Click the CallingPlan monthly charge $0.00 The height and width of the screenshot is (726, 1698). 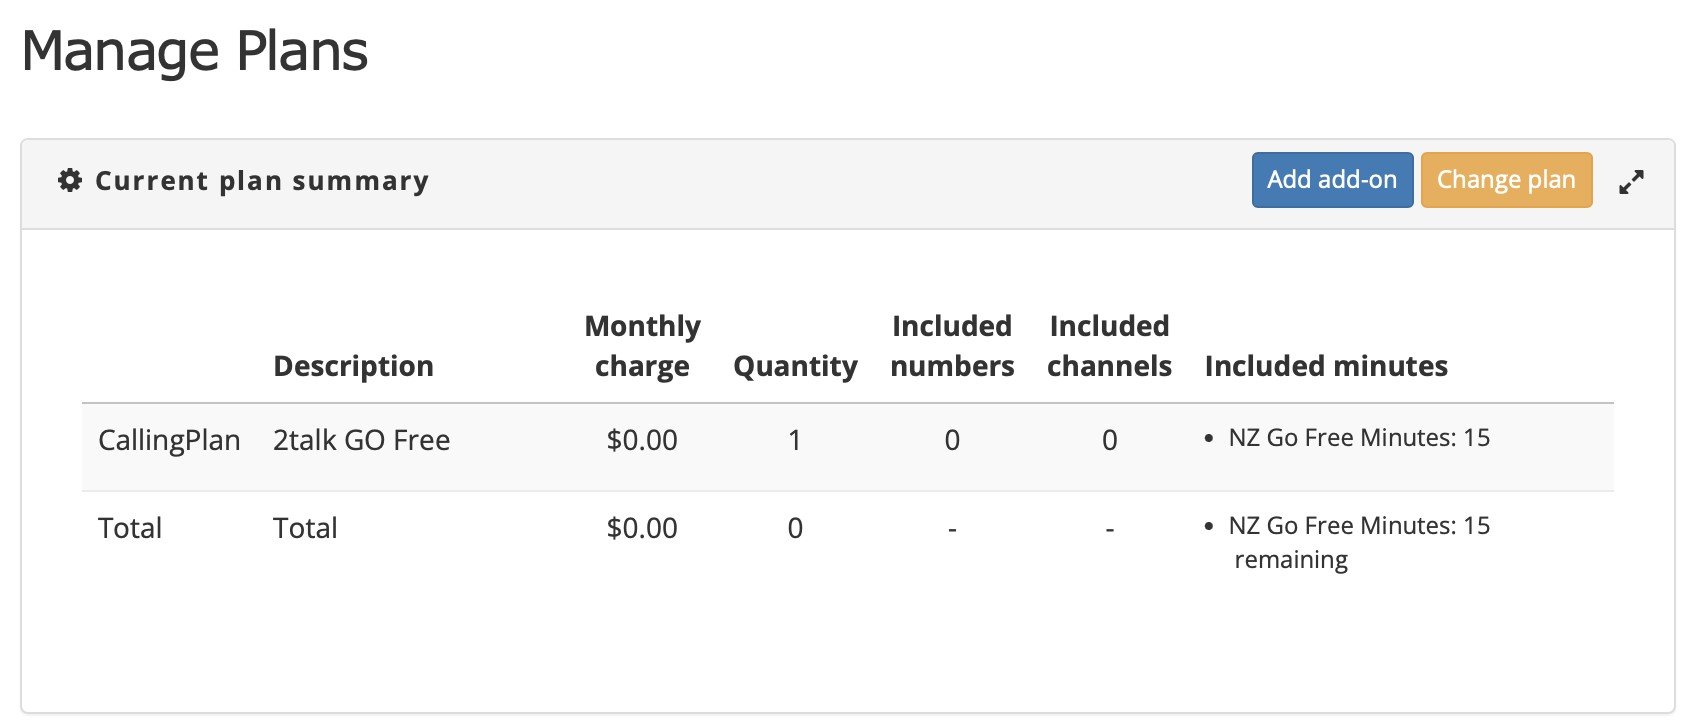tap(642, 440)
